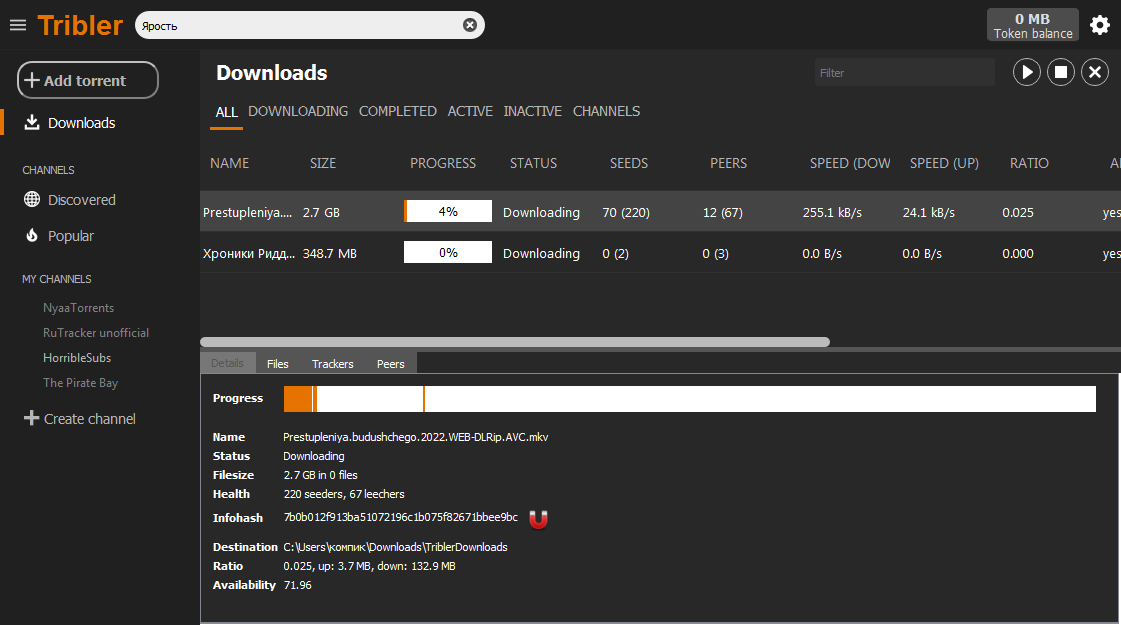
Task: Open the RuTracker unofficial channel
Action: click(96, 333)
